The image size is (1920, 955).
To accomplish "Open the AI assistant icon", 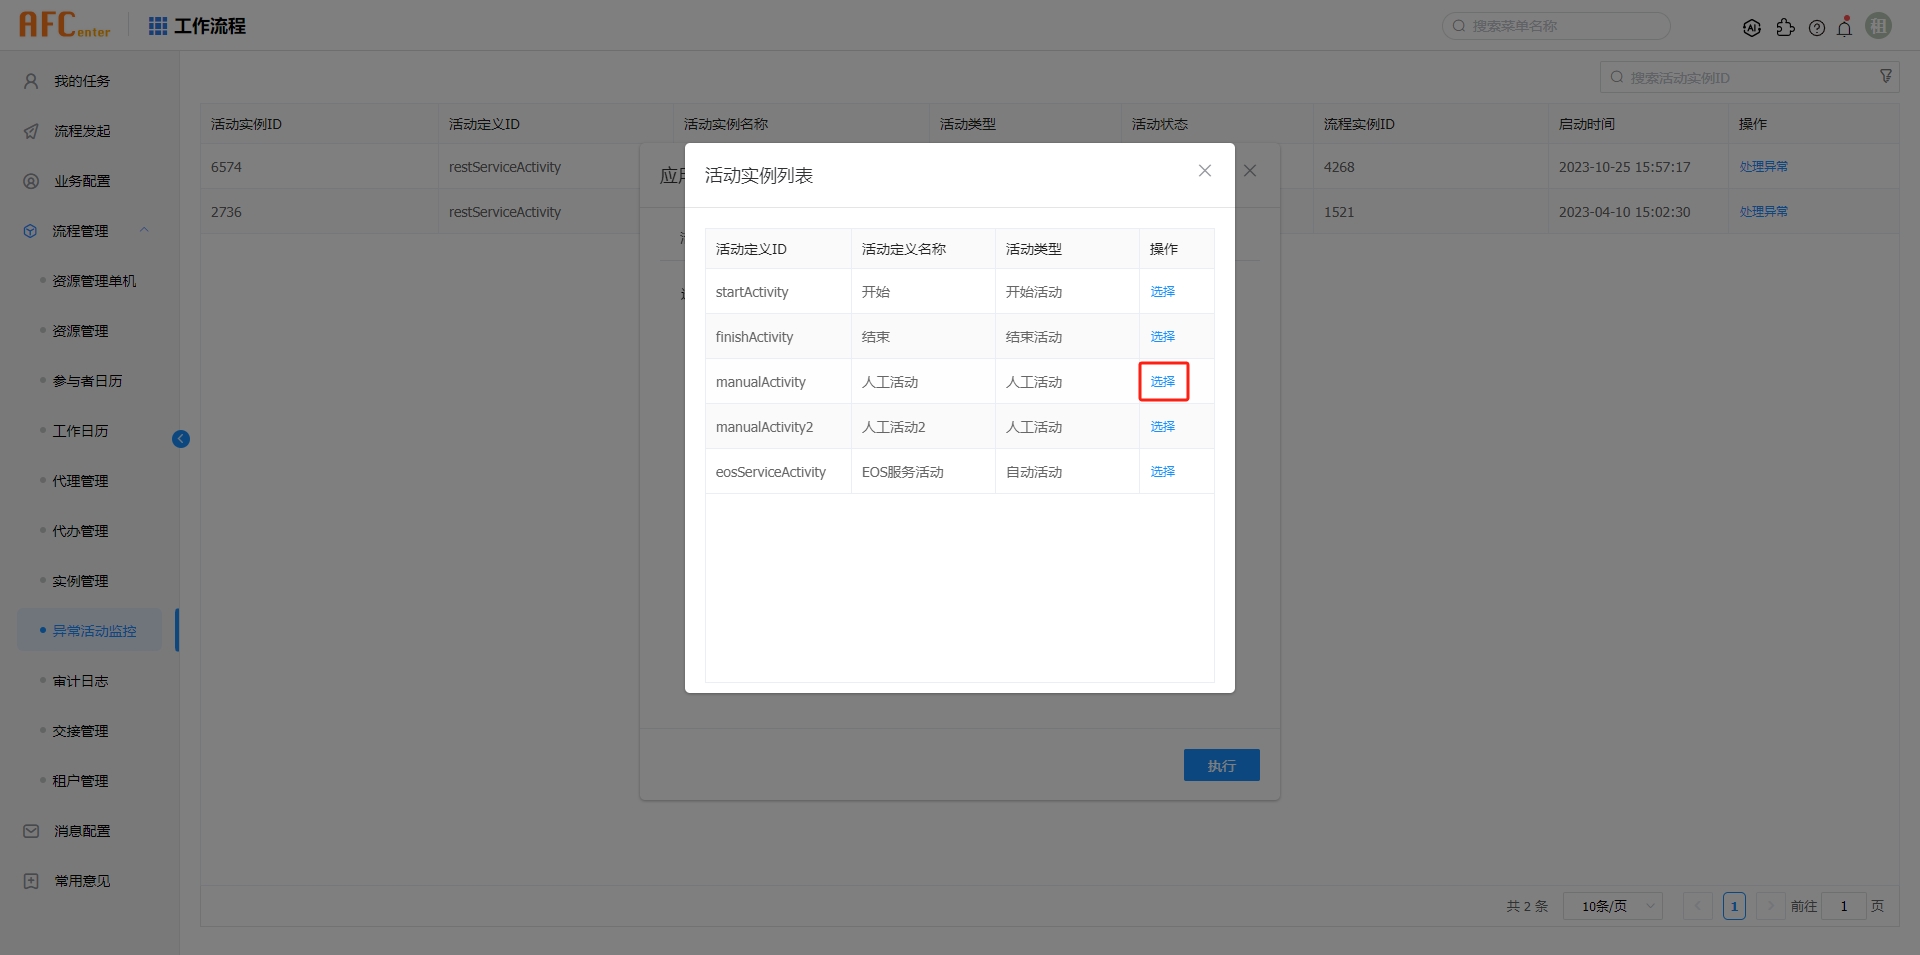I will click(1751, 28).
